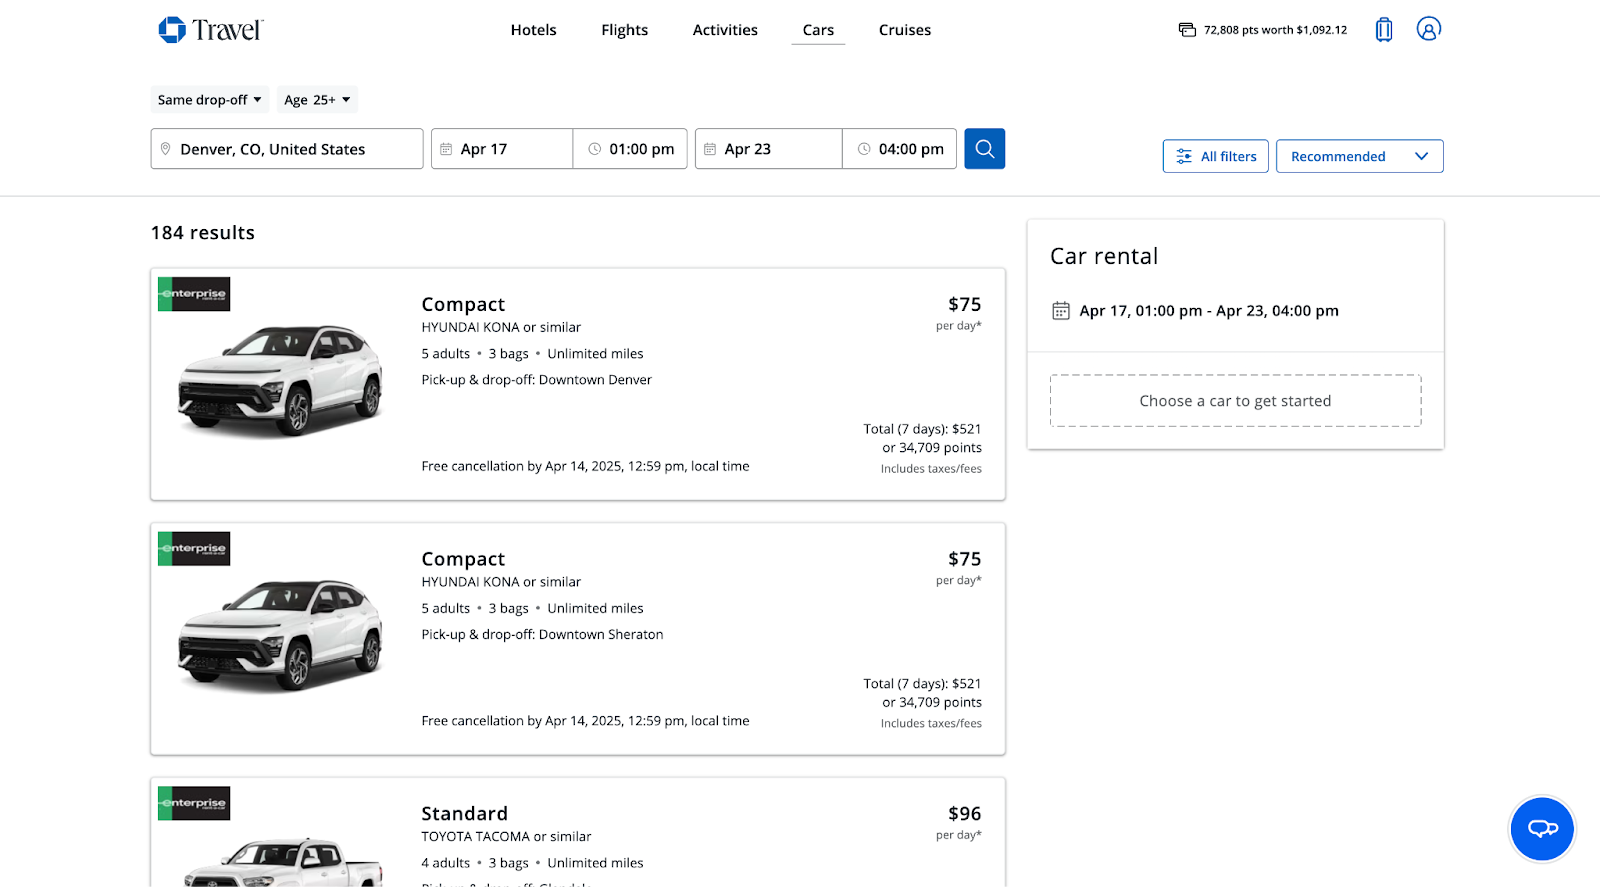Click Enterprise logo on Downtown Sheraton listing
This screenshot has height=887, width=1600.
[194, 549]
